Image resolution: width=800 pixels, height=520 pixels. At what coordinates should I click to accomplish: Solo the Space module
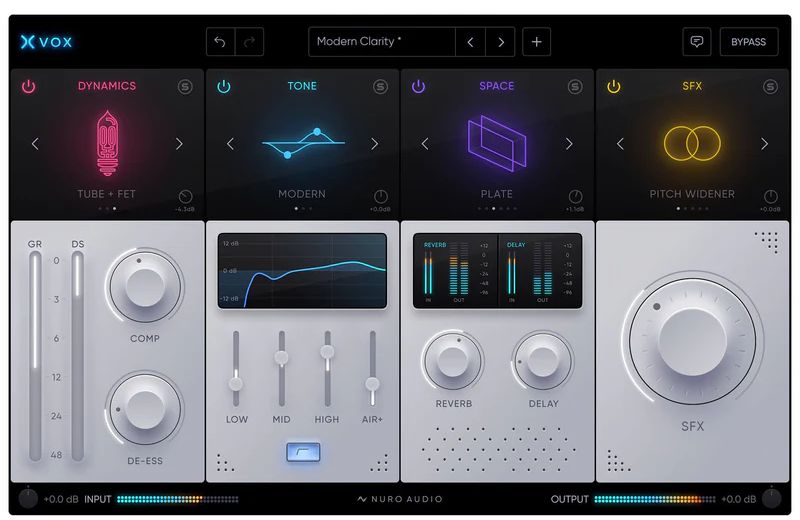tap(575, 87)
